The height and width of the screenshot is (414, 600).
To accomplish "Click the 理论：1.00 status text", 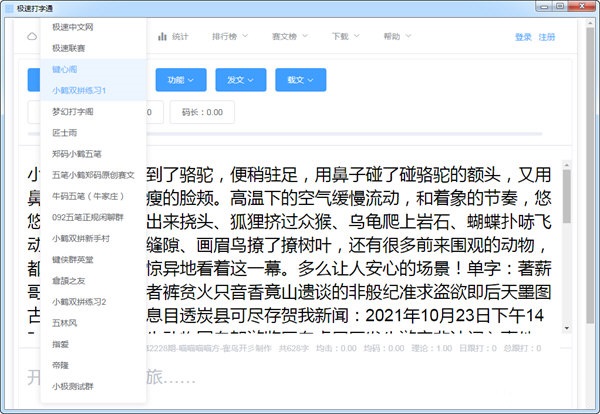I will coord(432,348).
